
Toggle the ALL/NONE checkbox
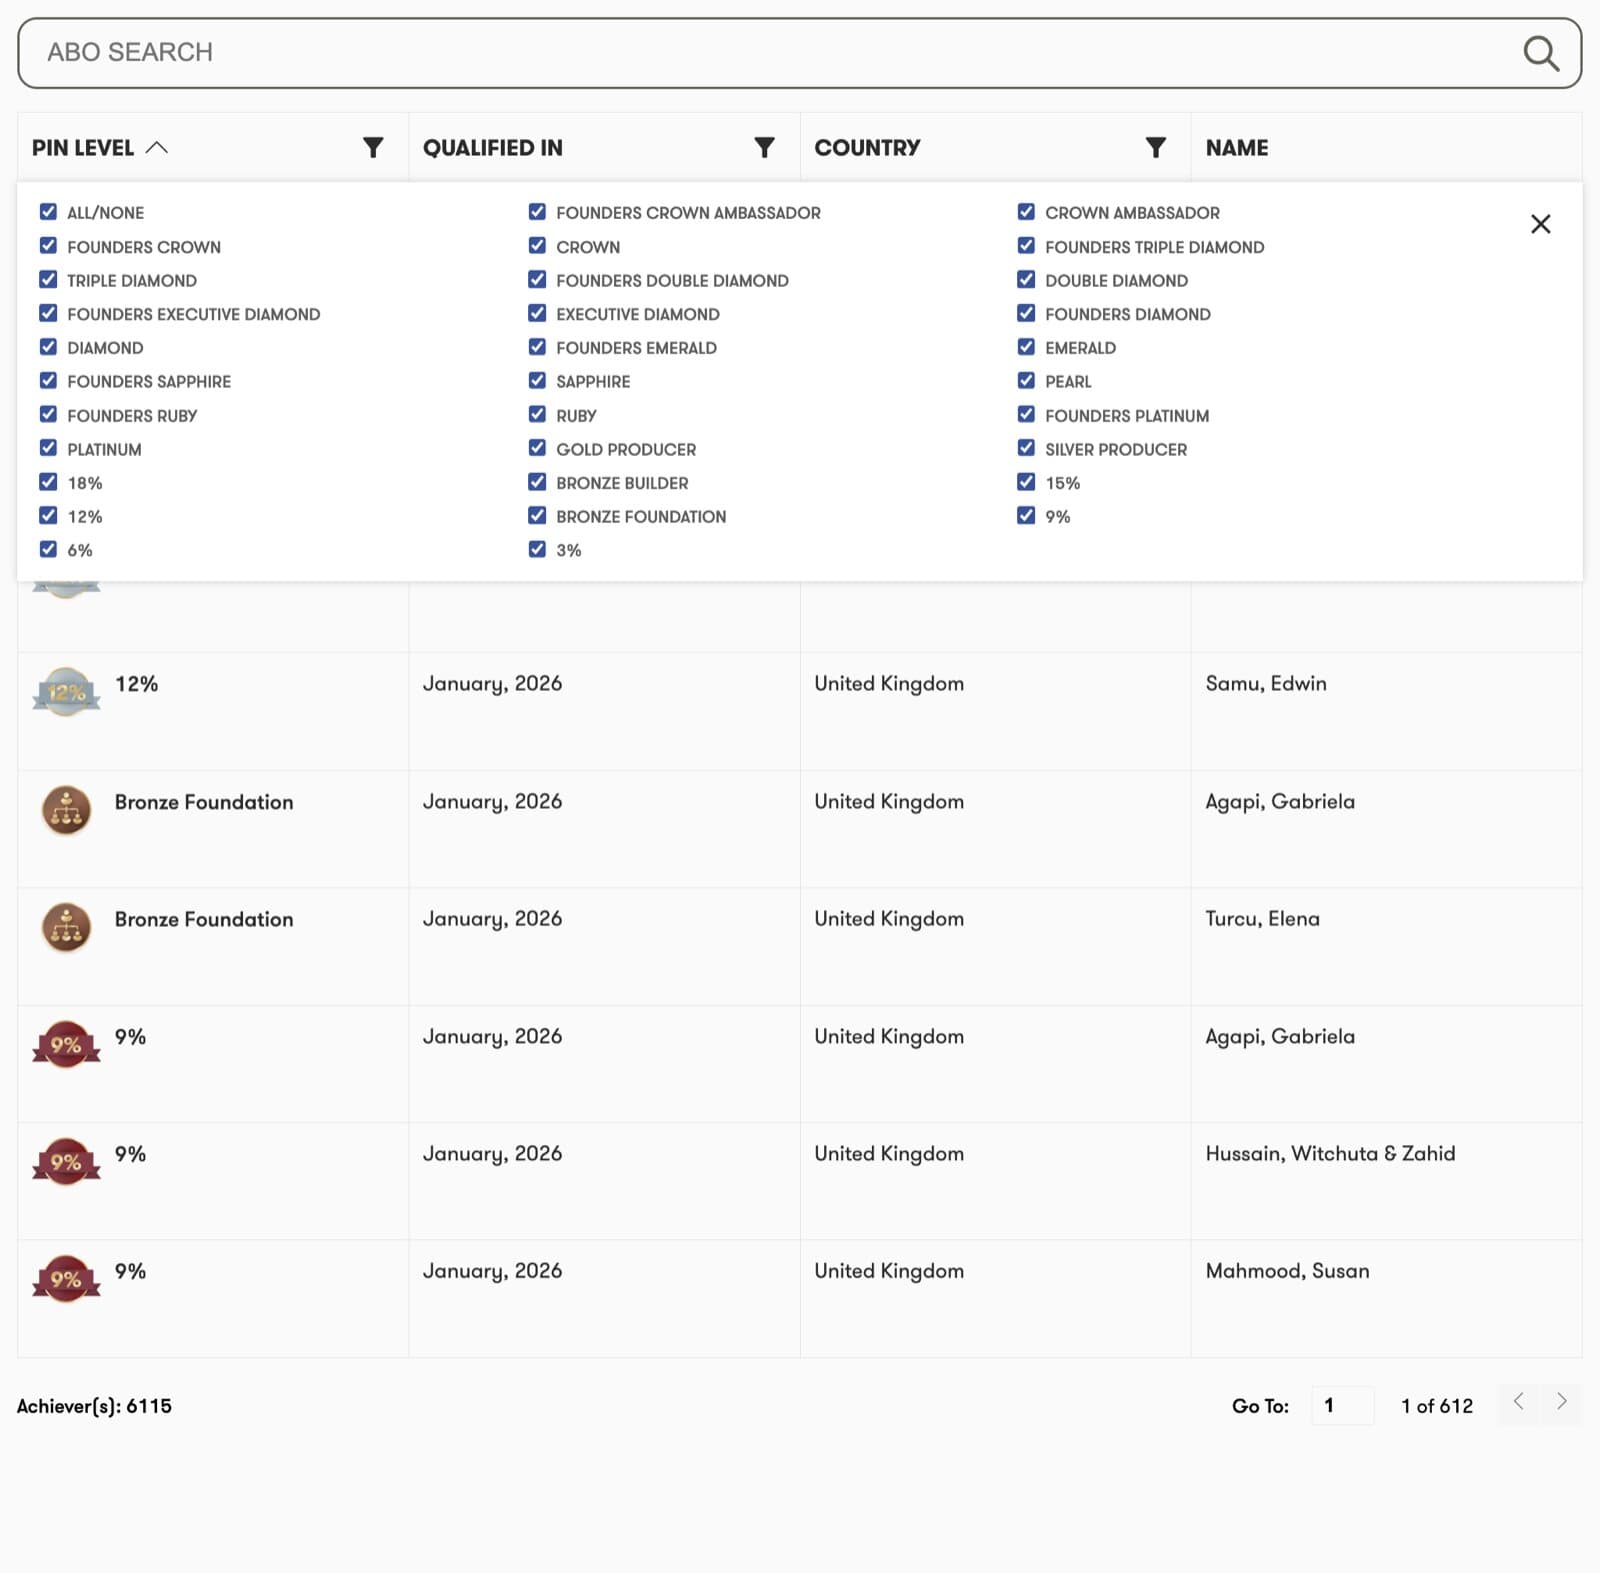point(48,212)
